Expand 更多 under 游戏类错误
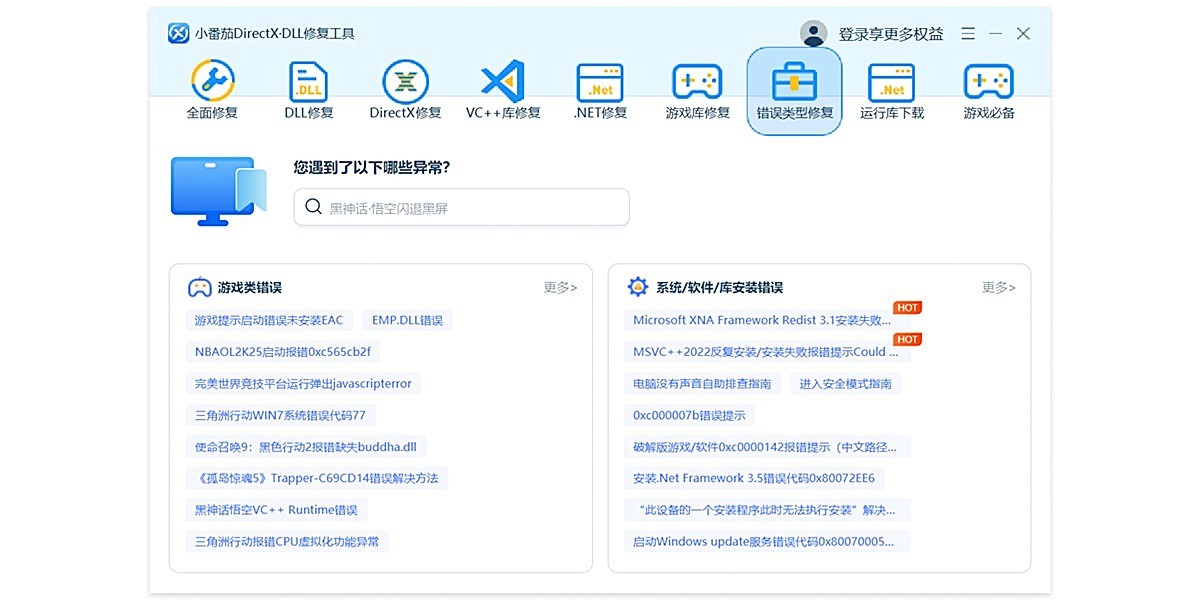 point(560,288)
